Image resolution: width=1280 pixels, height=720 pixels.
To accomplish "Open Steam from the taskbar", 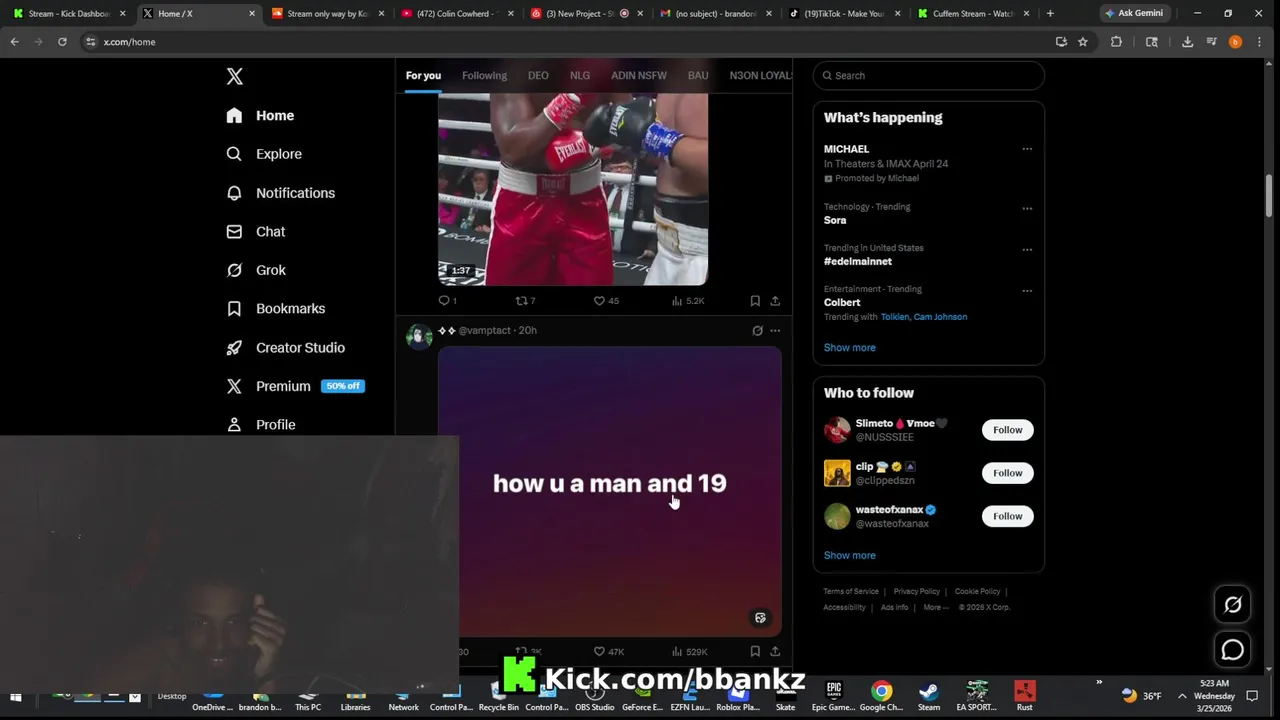I will (x=928, y=696).
